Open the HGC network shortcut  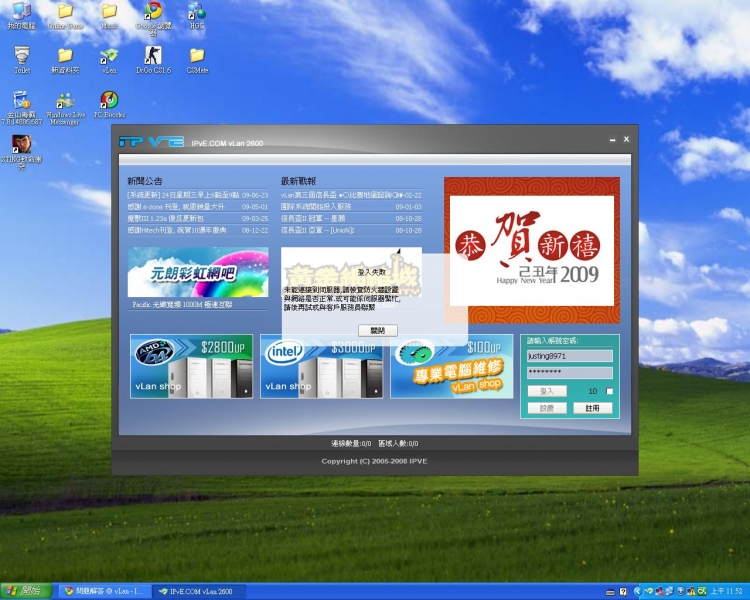pos(197,15)
